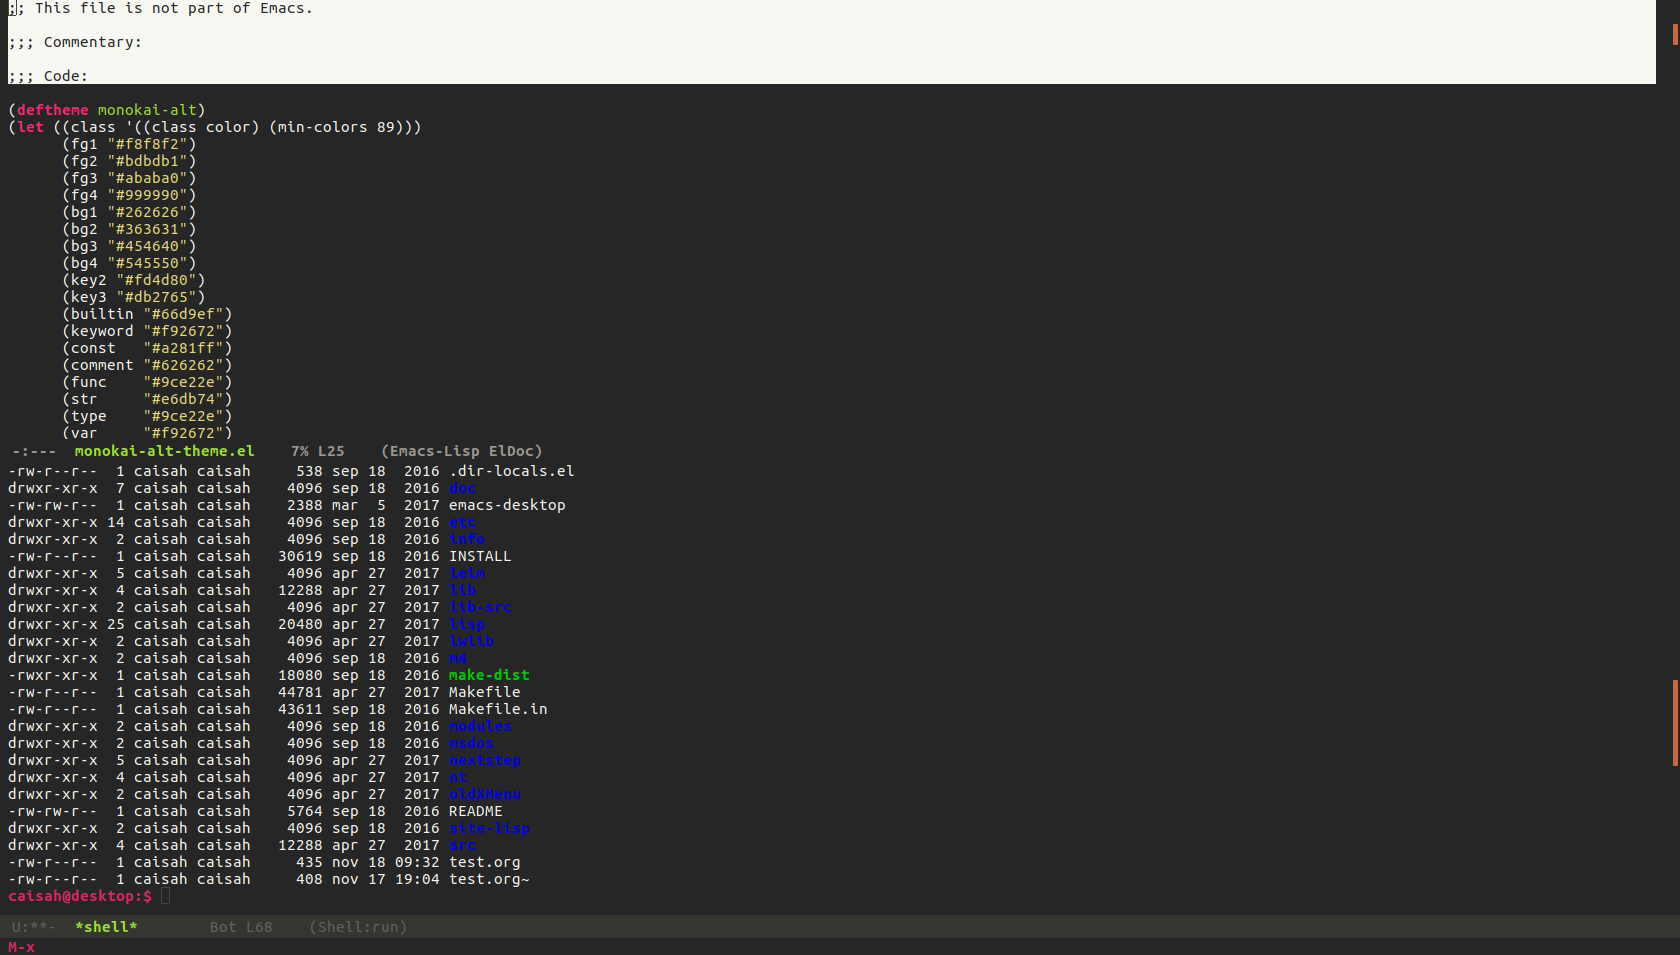Viewport: 1680px width, 955px height.
Task: Click the file size 30619 in listing
Action: (x=300, y=556)
